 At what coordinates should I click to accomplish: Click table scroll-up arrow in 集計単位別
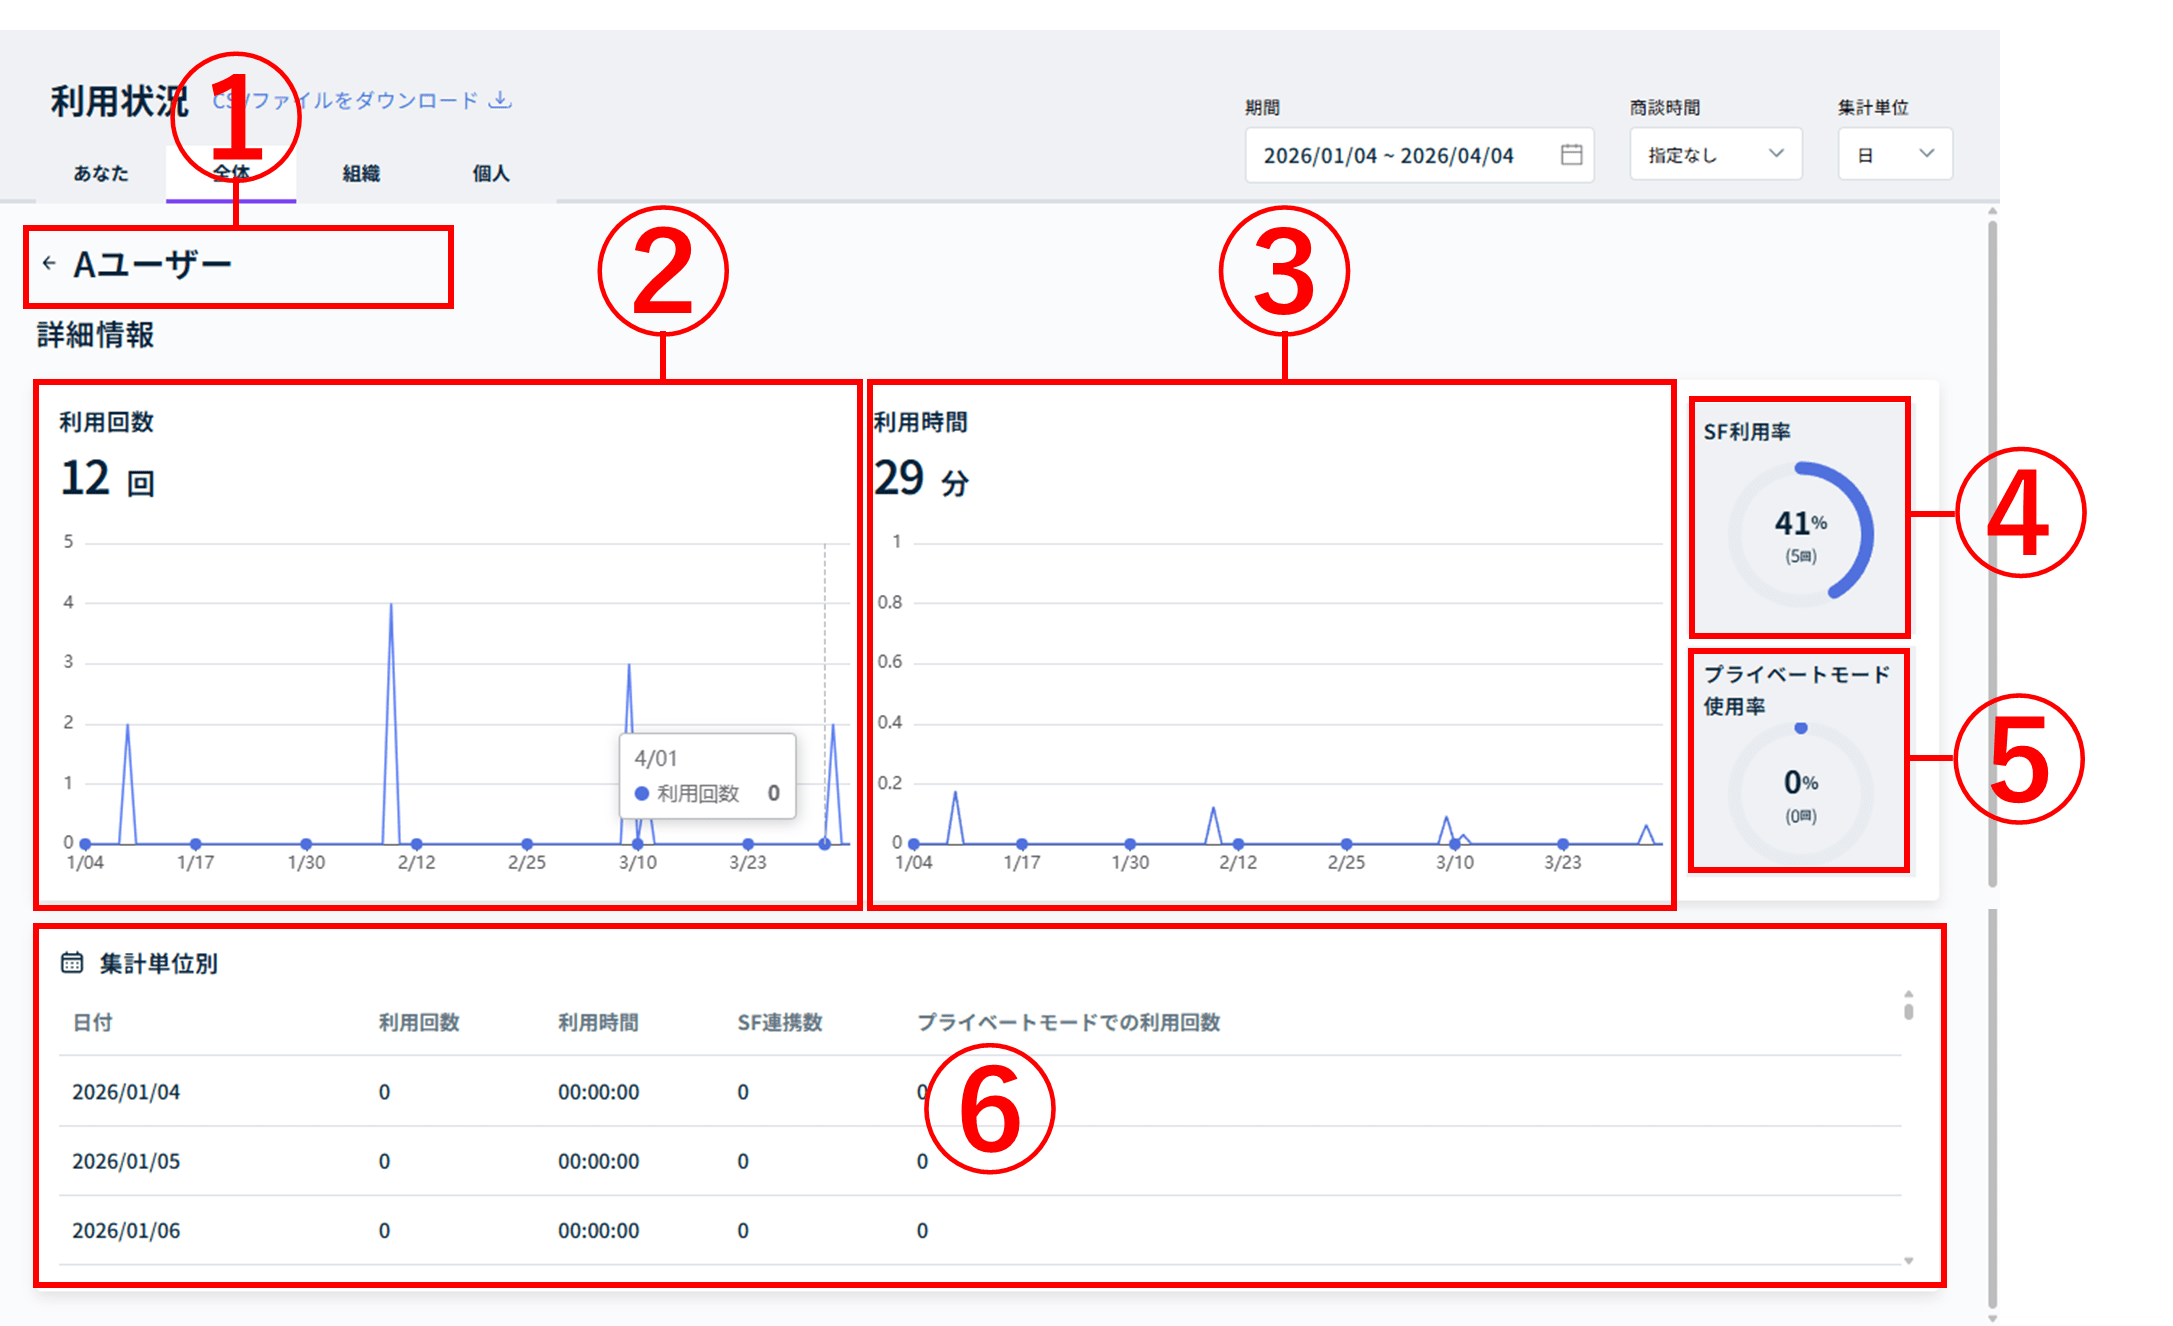[x=1908, y=993]
